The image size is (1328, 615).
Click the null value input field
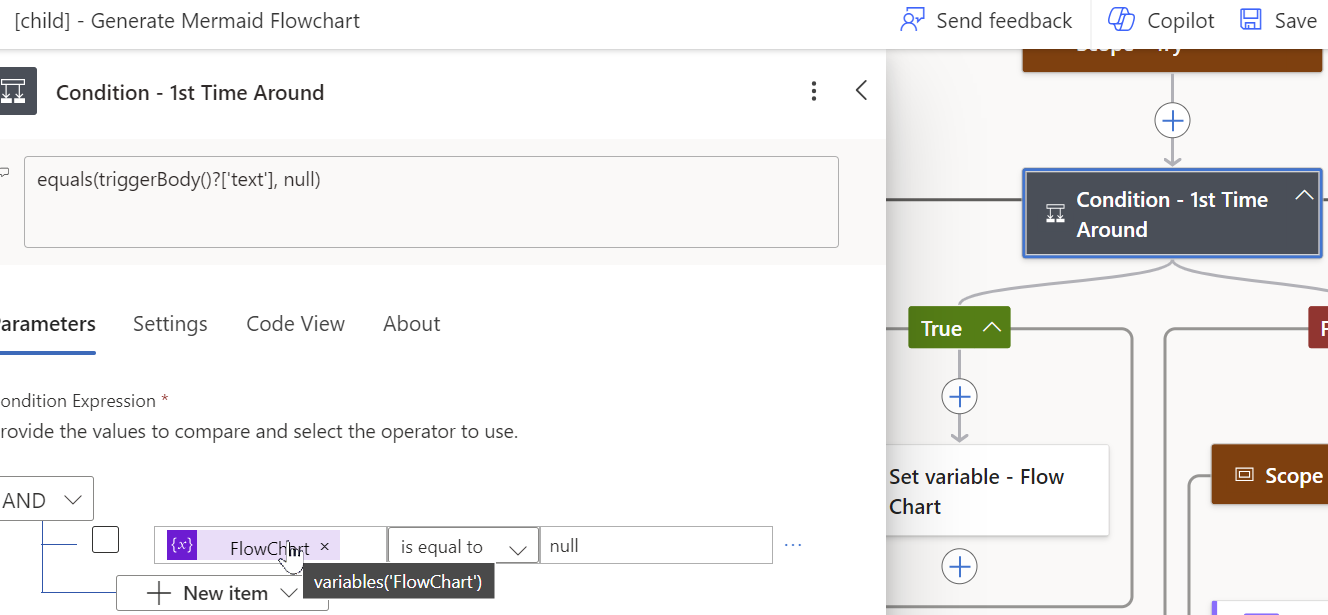(655, 546)
